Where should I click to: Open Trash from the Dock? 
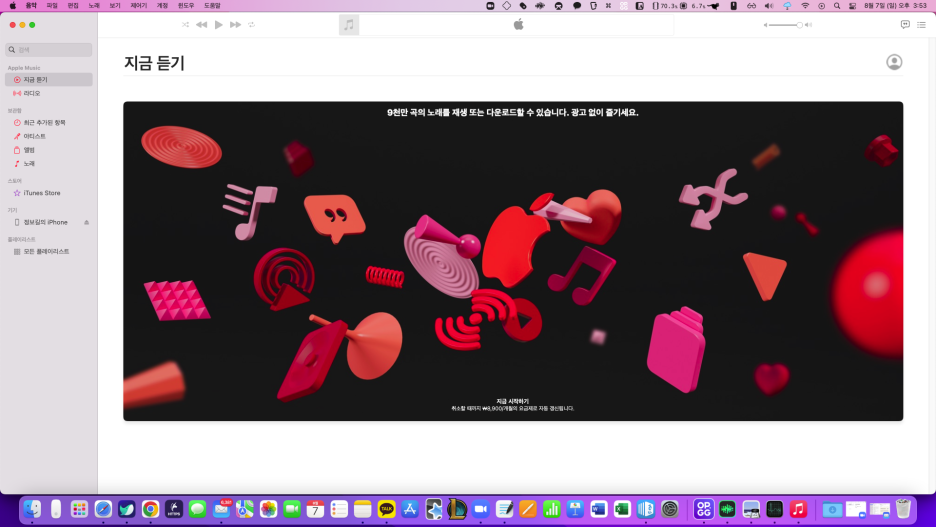903,509
